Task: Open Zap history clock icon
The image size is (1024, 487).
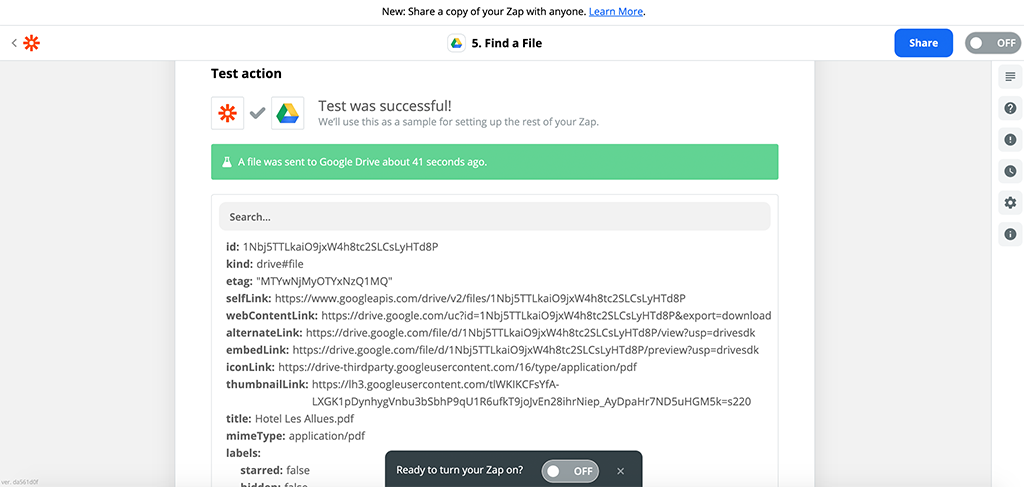Action: point(1010,171)
